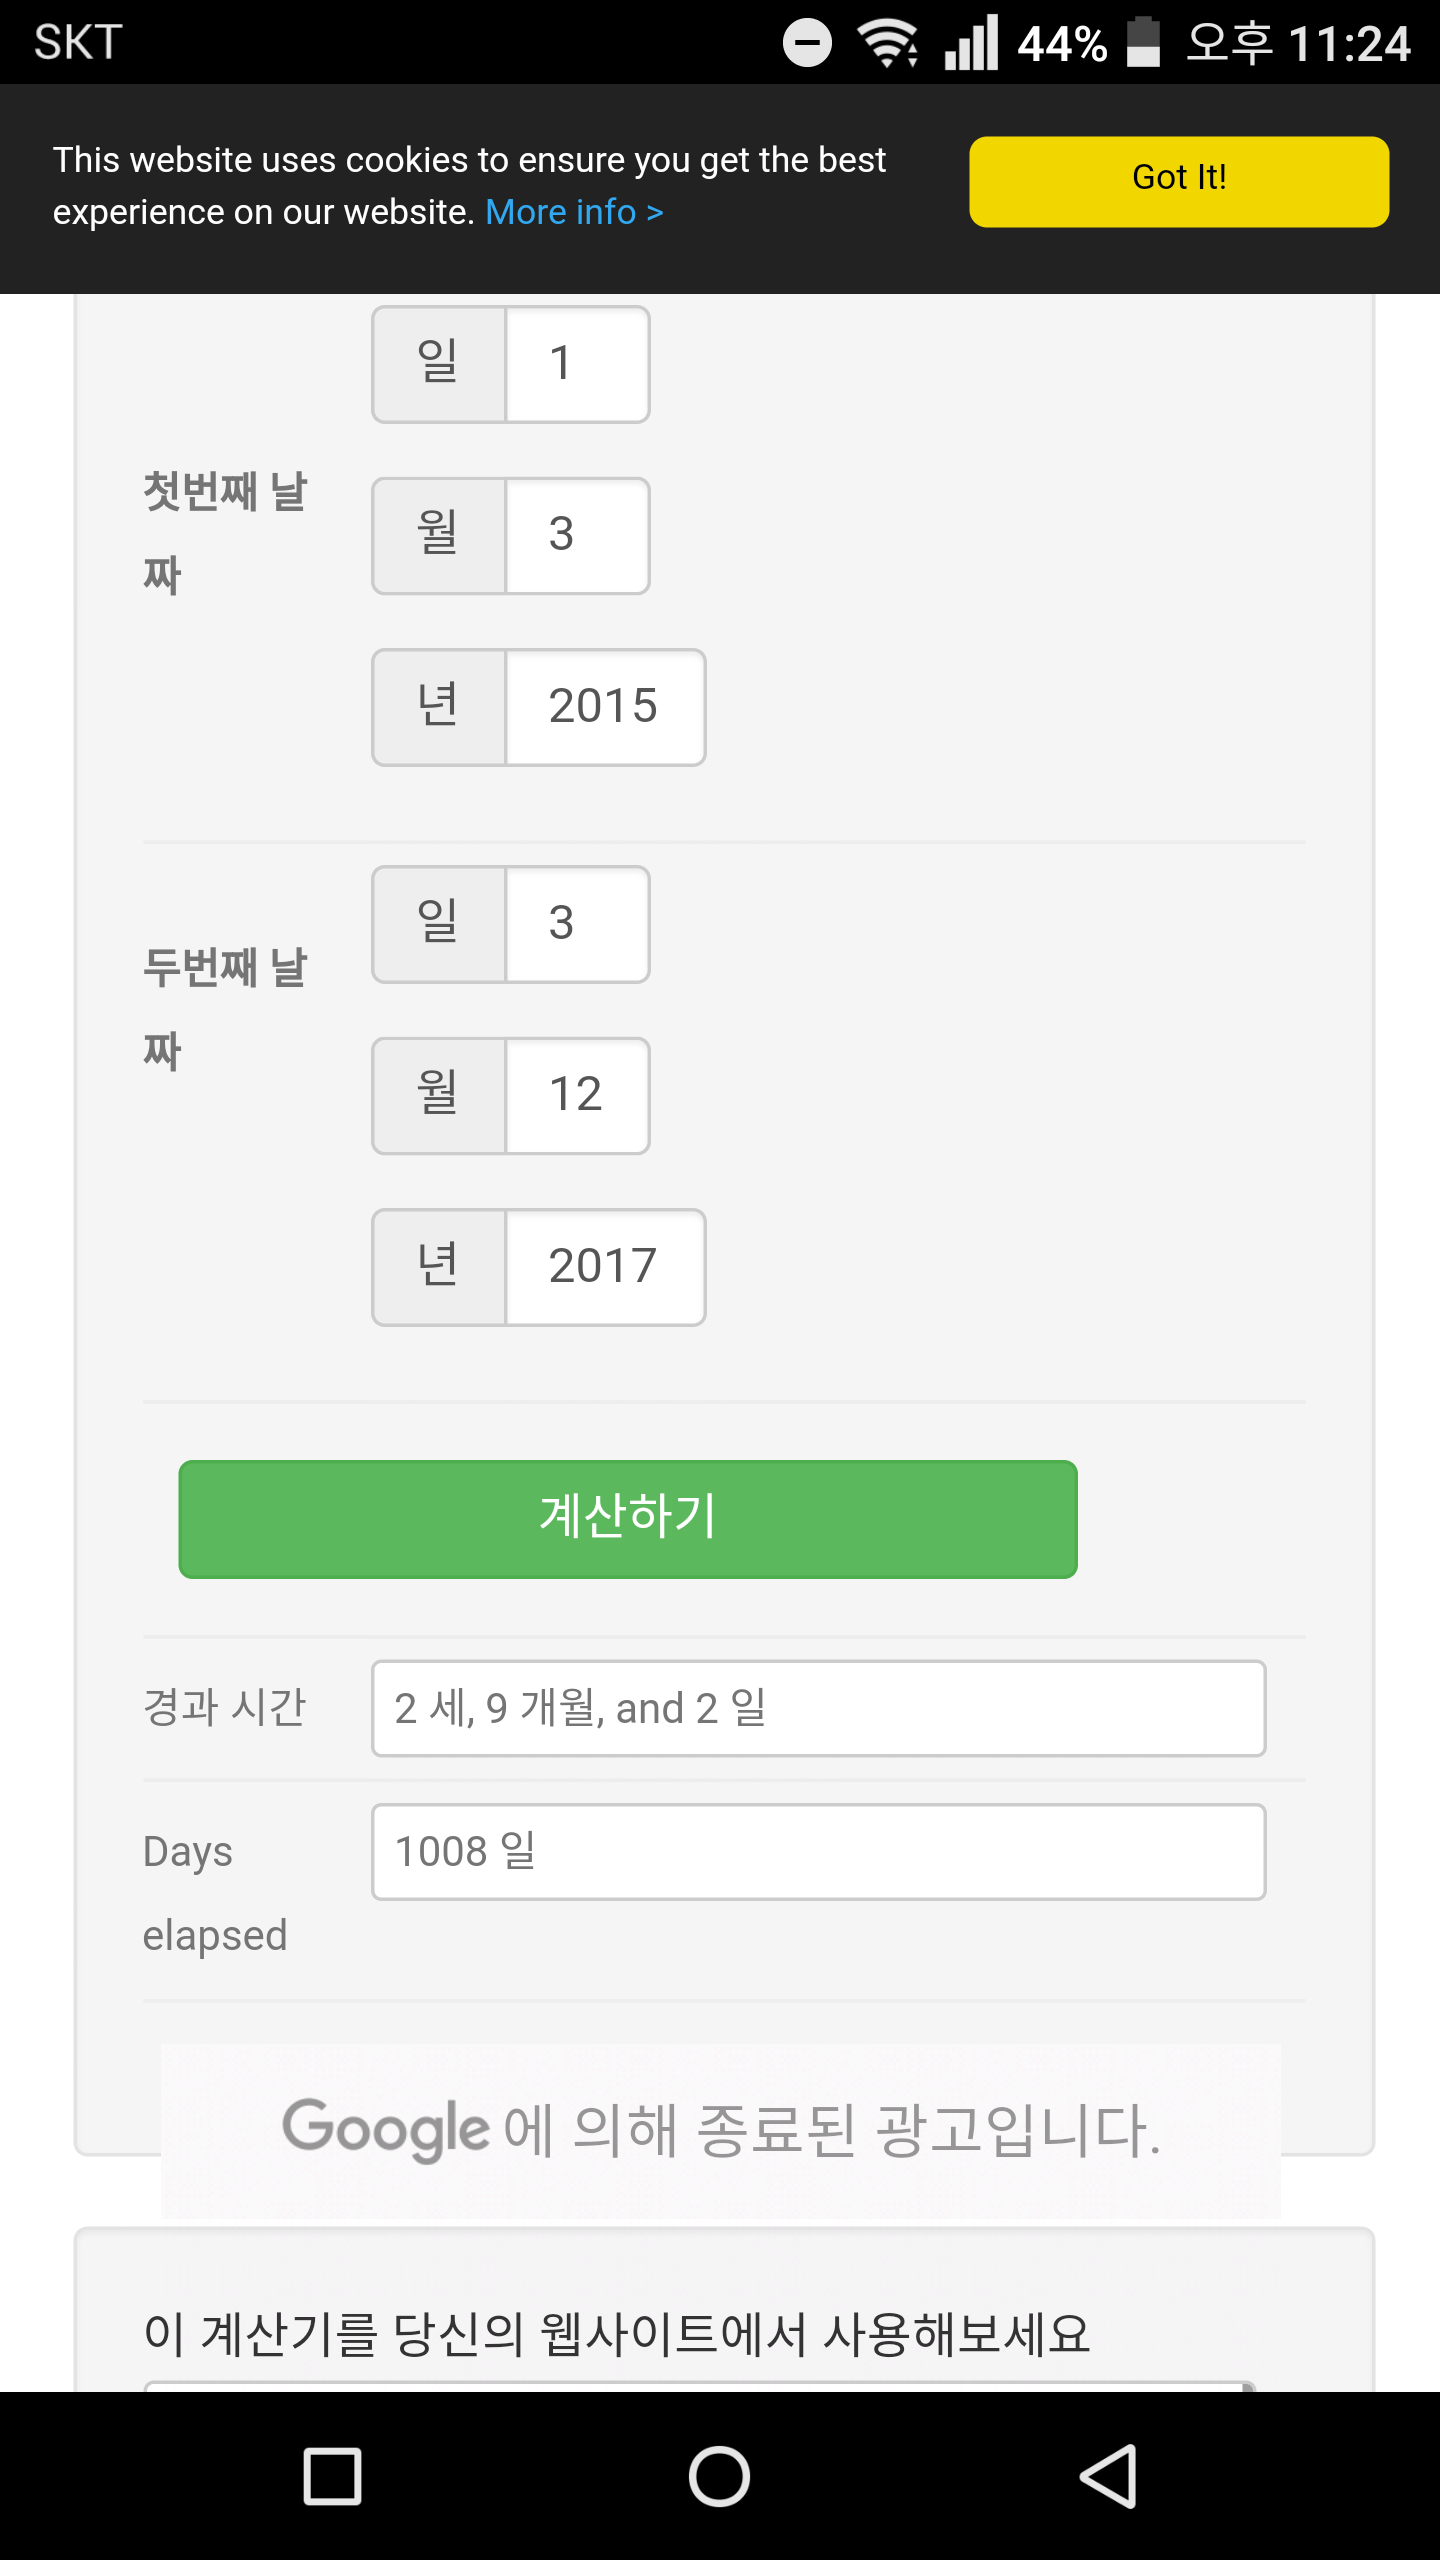Open the More info cookie link
Image resolution: width=1440 pixels, height=2560 pixels.
(574, 212)
